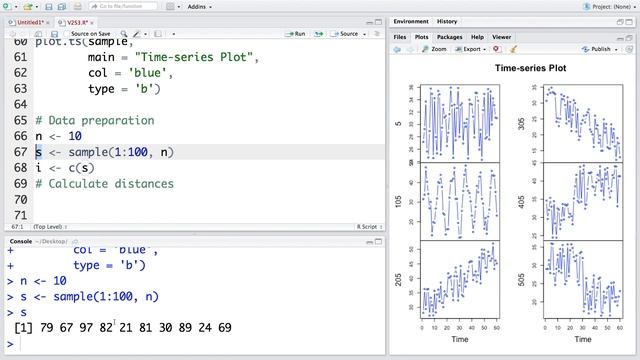Maximize the source editor pane
This screenshot has height=360, width=640.
[378, 22]
